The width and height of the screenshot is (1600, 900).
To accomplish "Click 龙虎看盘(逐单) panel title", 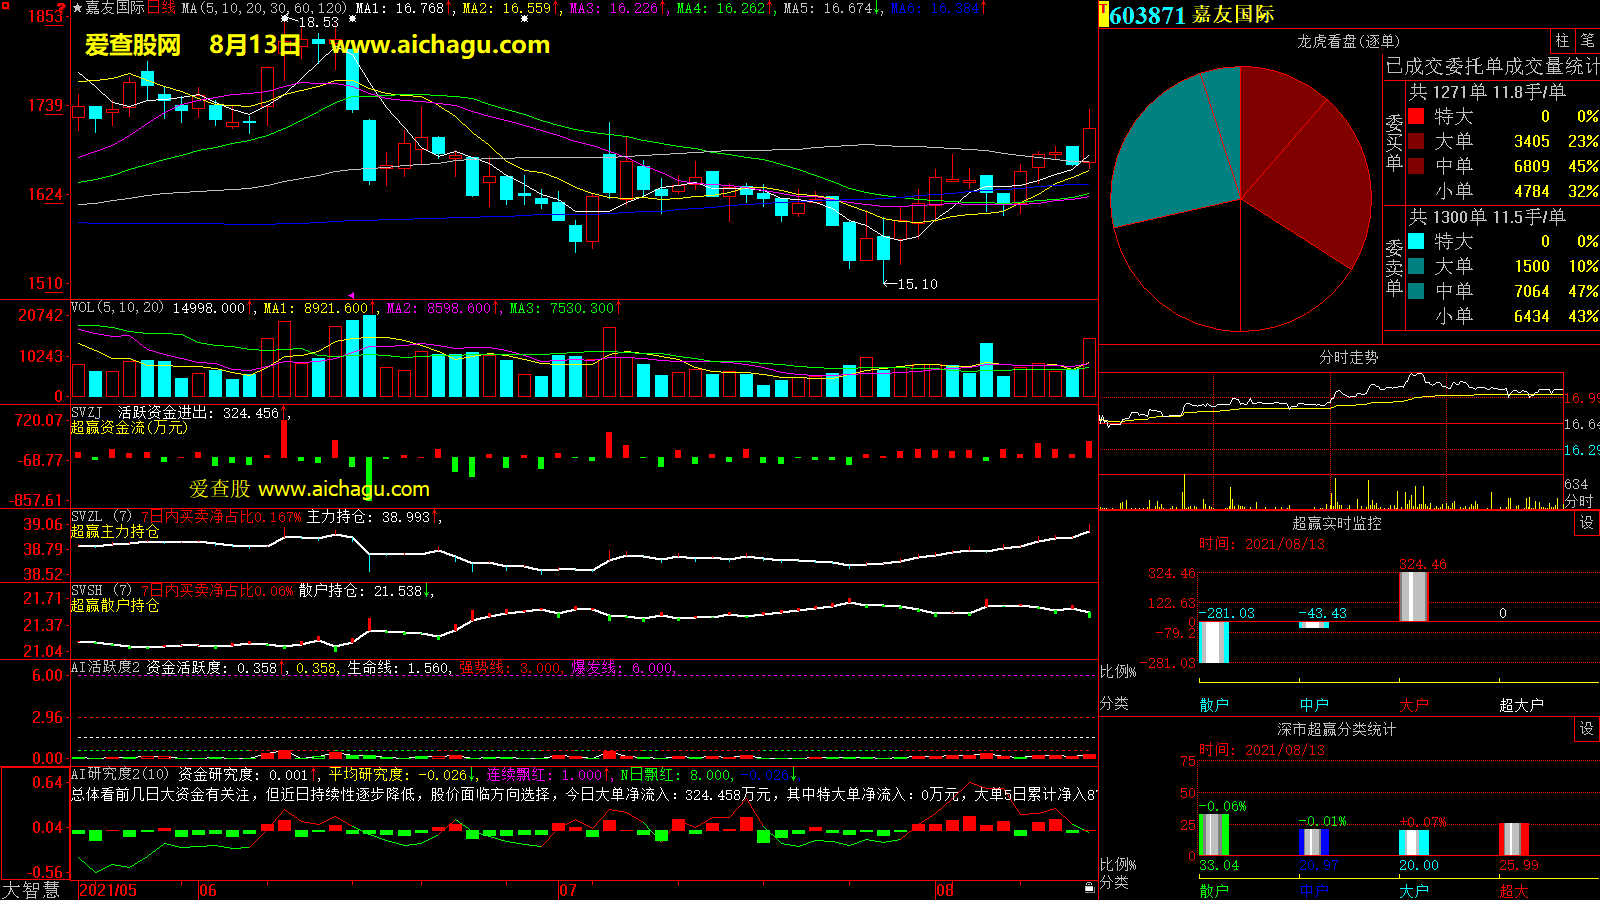I will tap(1348, 41).
